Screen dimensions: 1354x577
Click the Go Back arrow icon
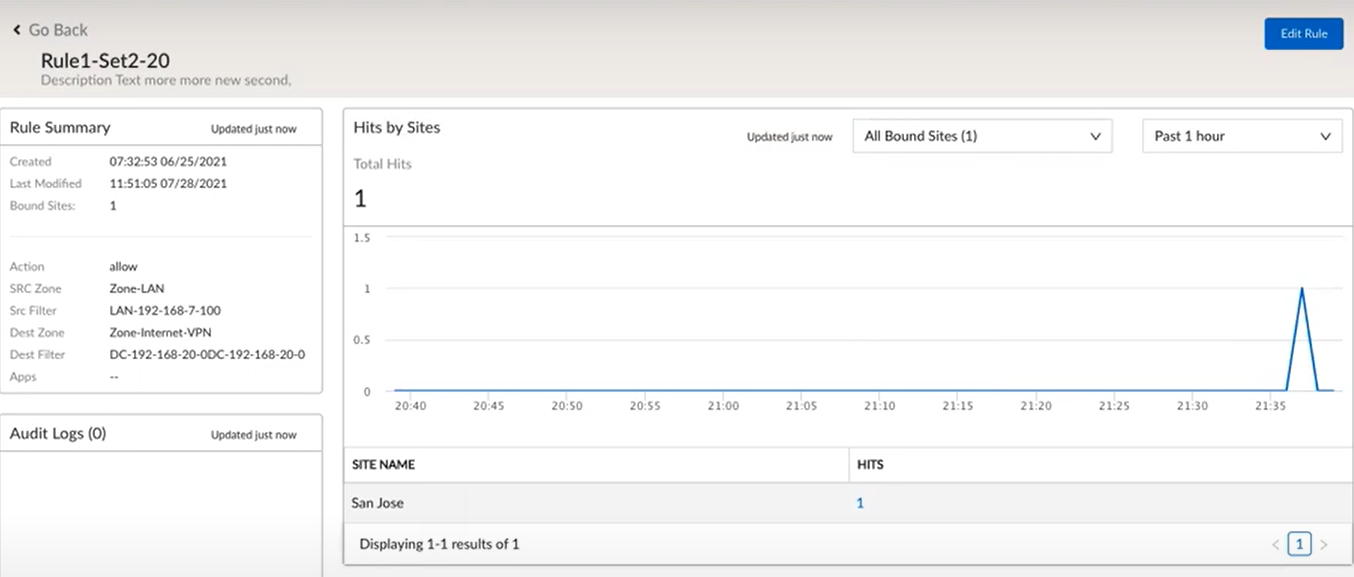pyautogui.click(x=17, y=30)
